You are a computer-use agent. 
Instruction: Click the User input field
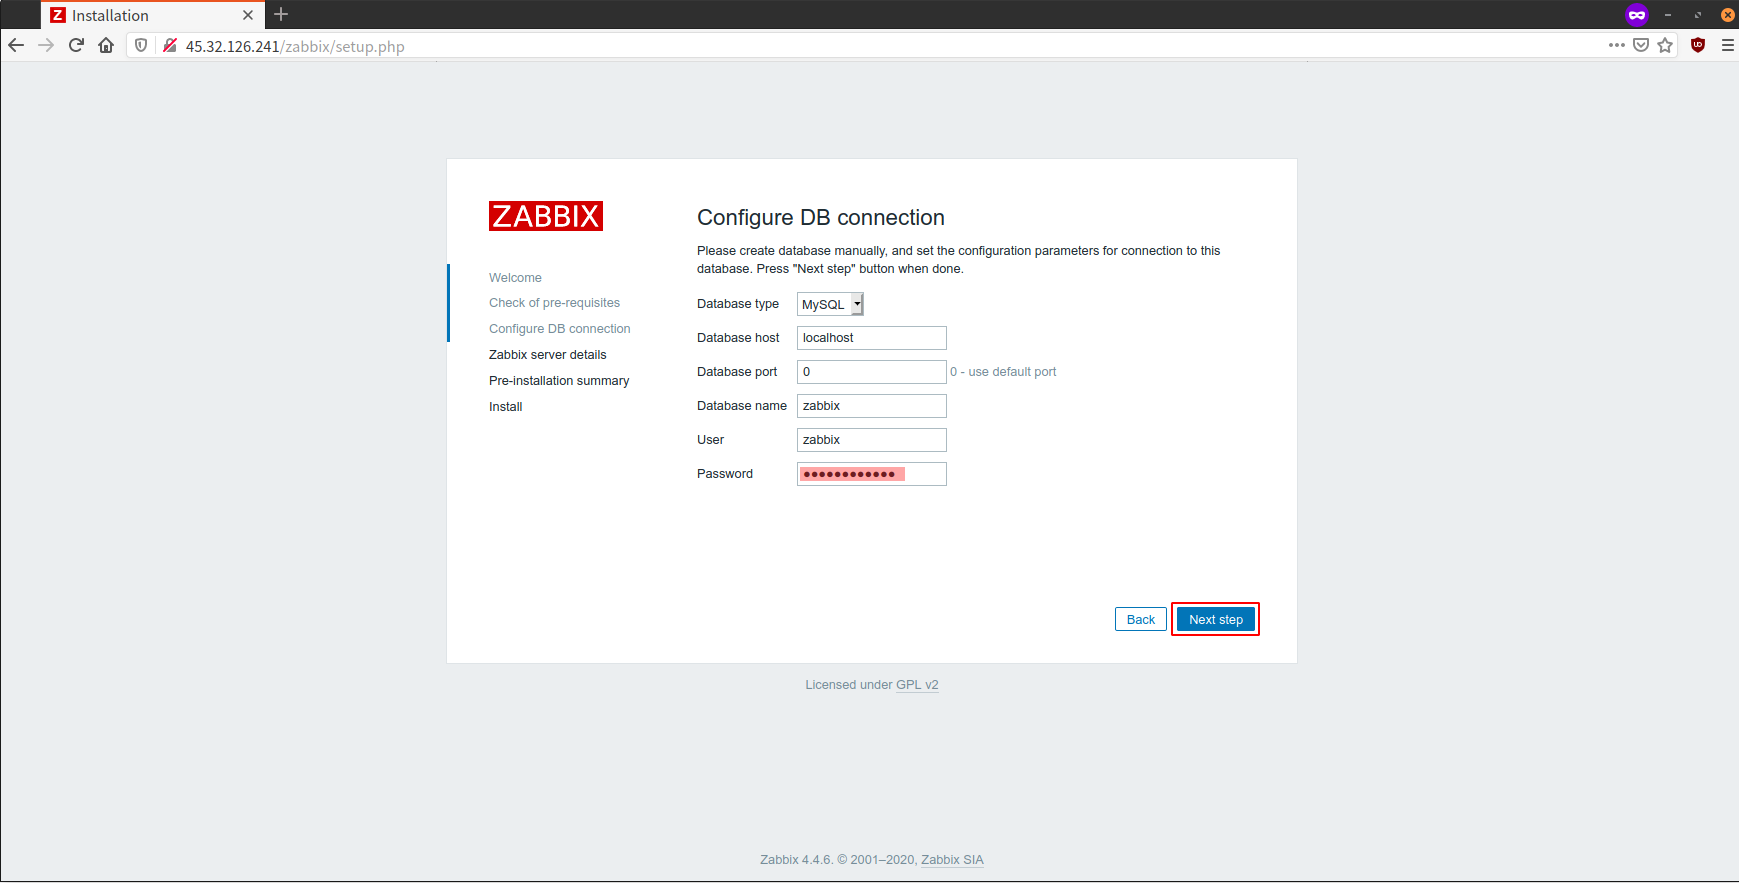872,440
